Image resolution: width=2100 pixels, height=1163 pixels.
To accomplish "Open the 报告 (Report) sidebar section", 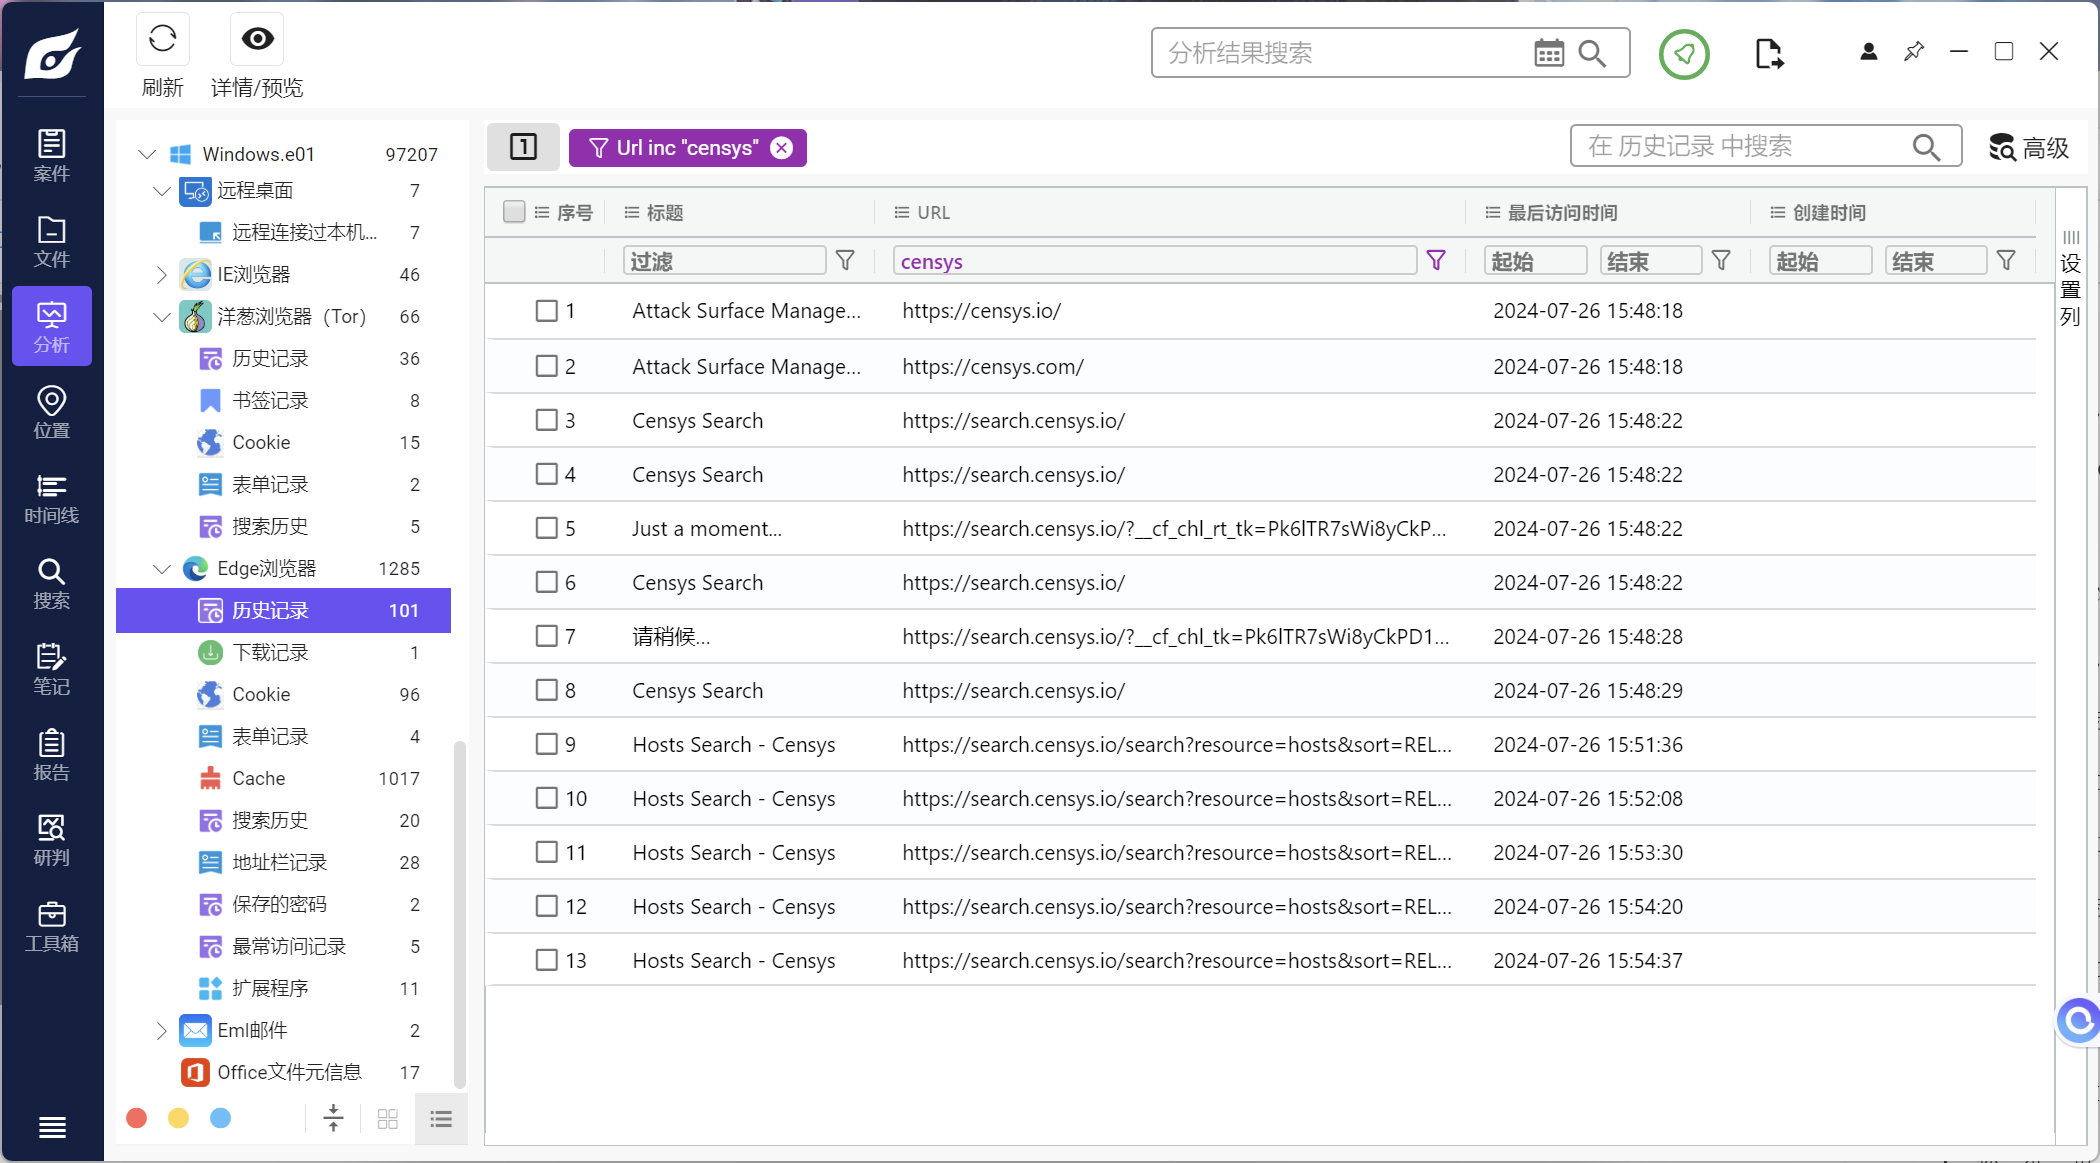I will tap(52, 755).
